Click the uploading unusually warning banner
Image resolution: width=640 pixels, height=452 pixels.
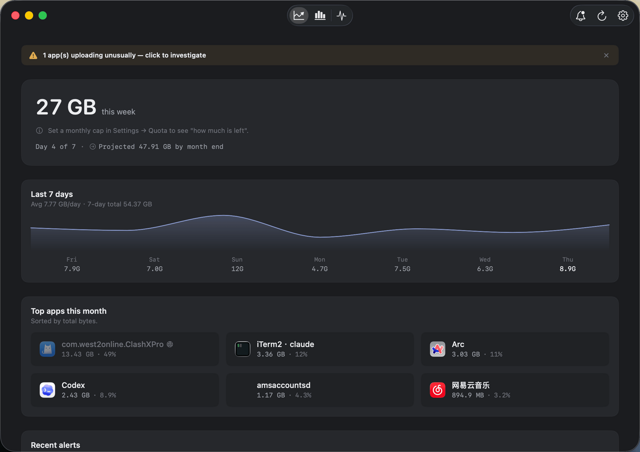pos(320,55)
